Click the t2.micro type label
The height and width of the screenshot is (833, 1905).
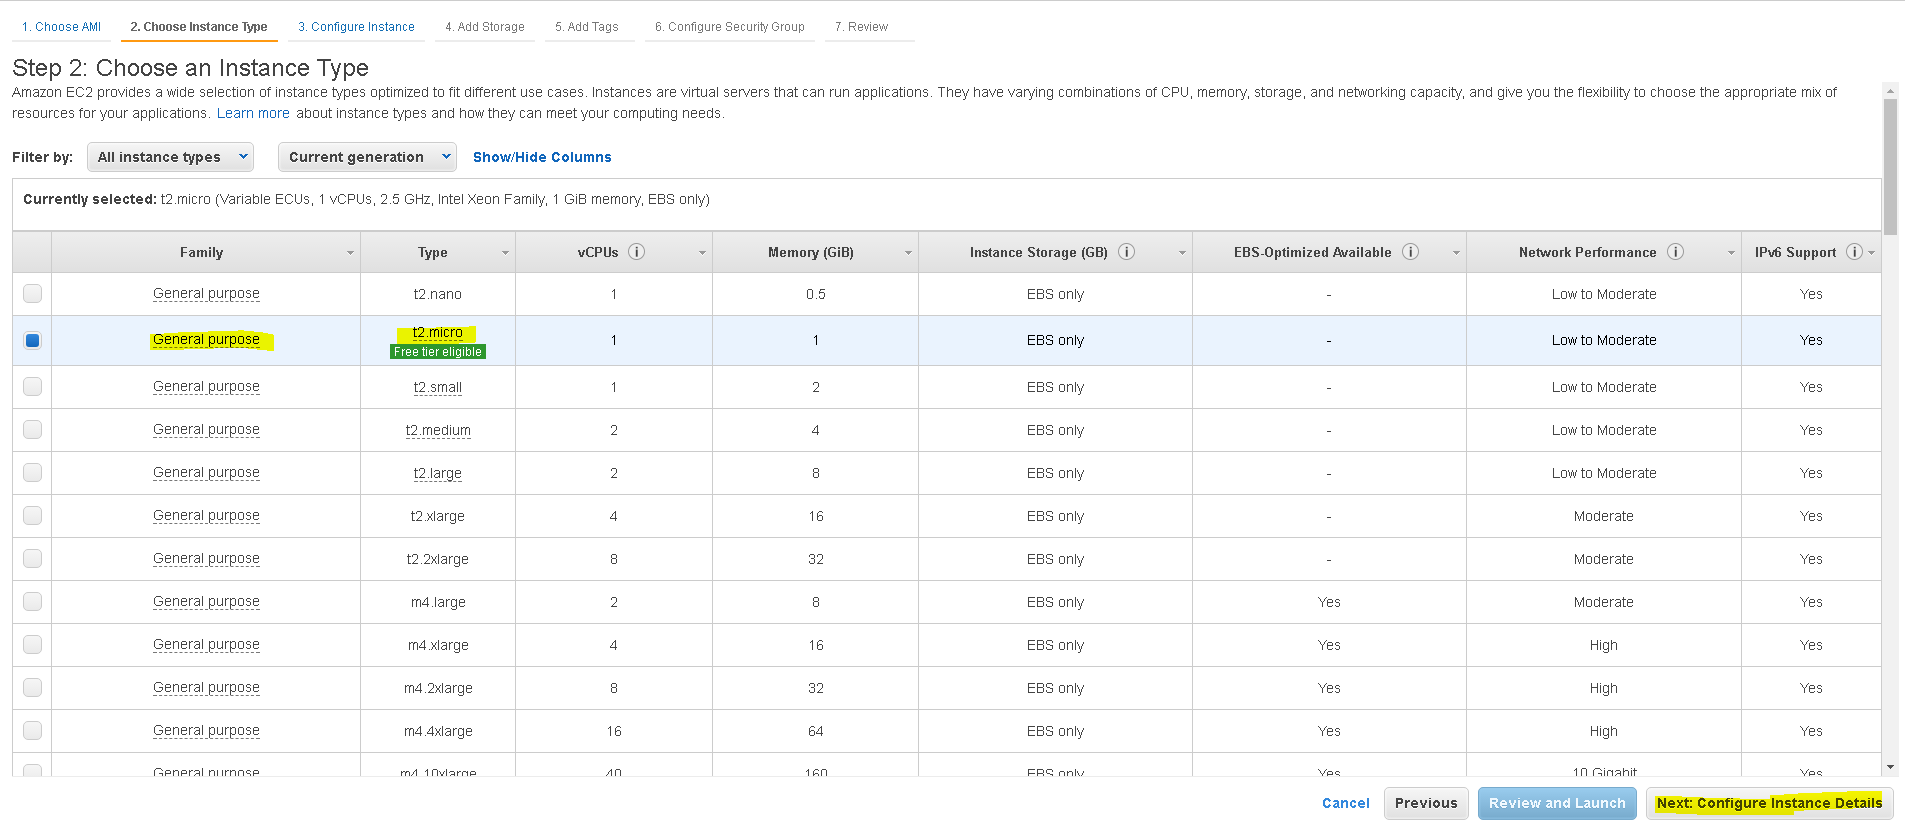pos(438,332)
